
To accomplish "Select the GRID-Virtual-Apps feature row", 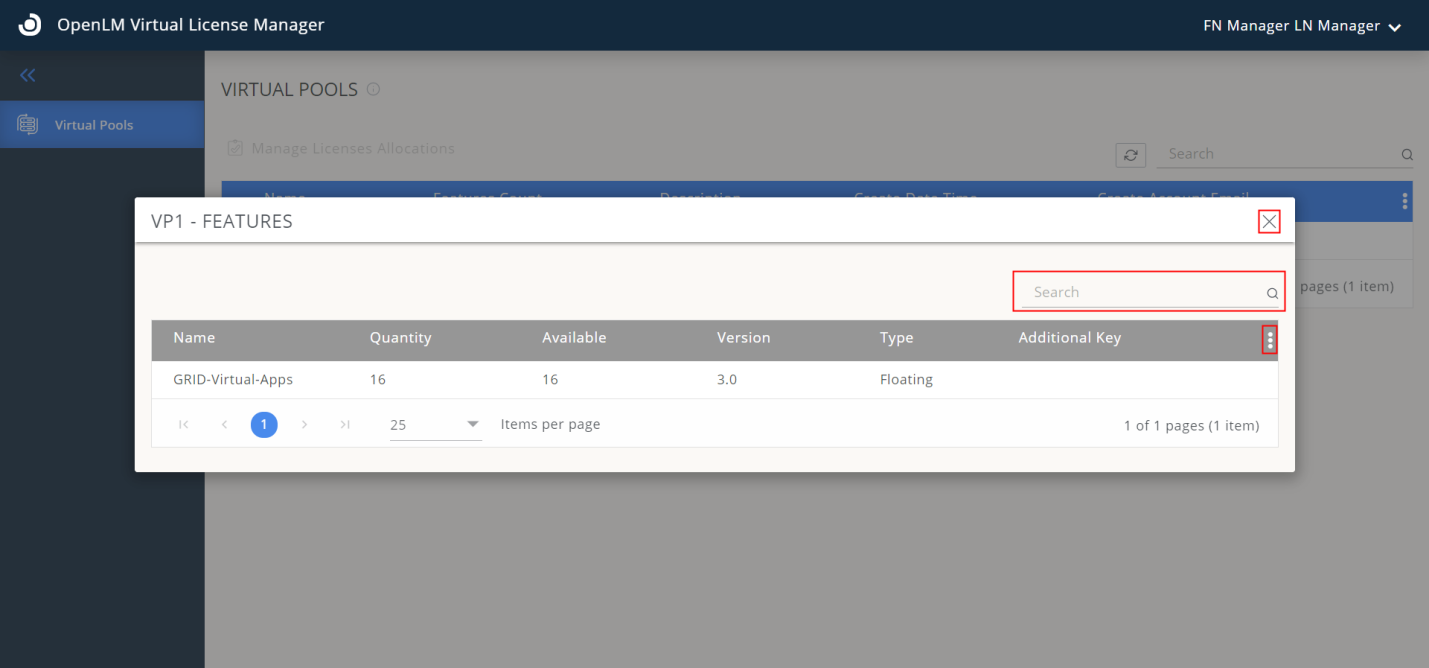I will (233, 380).
